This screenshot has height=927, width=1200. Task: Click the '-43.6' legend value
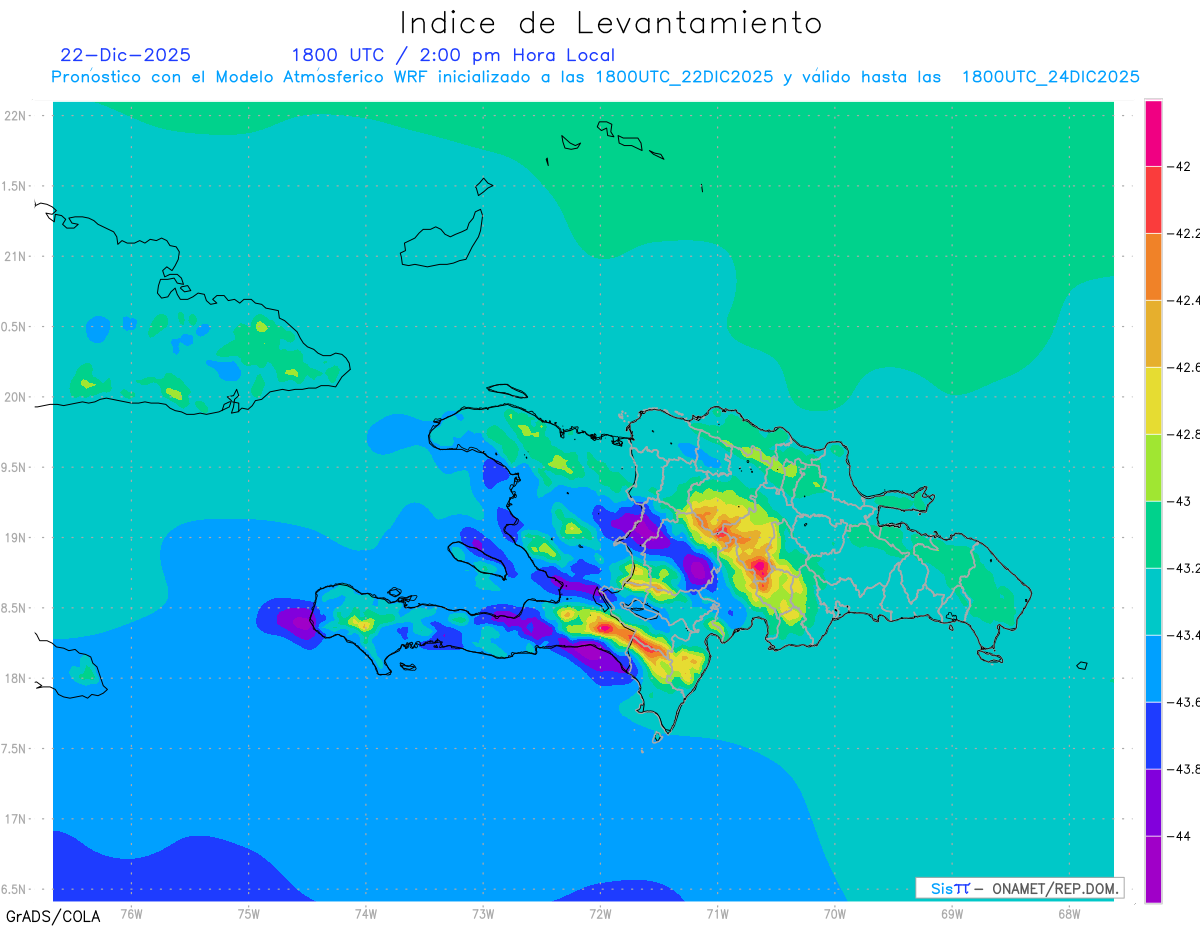(1184, 702)
